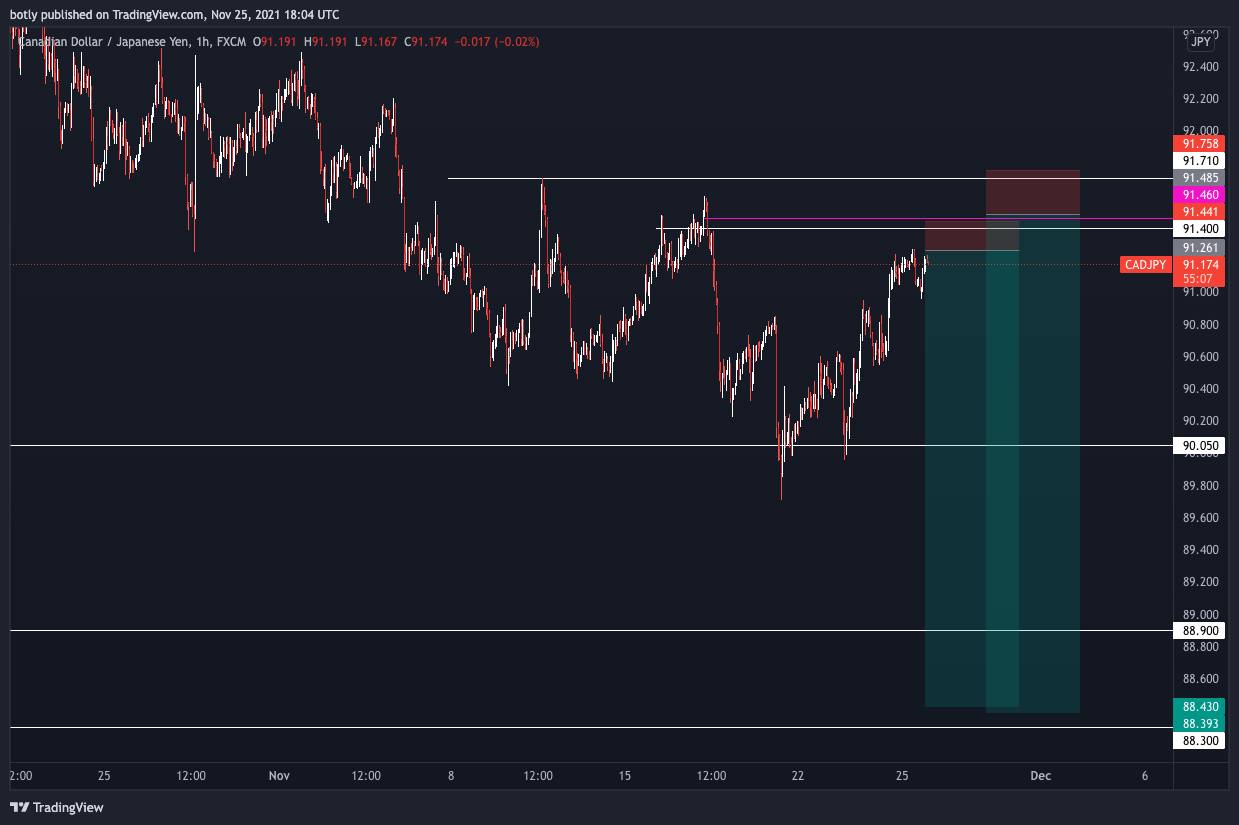Click the 8 date on time axis
1239x825 pixels.
(x=451, y=775)
